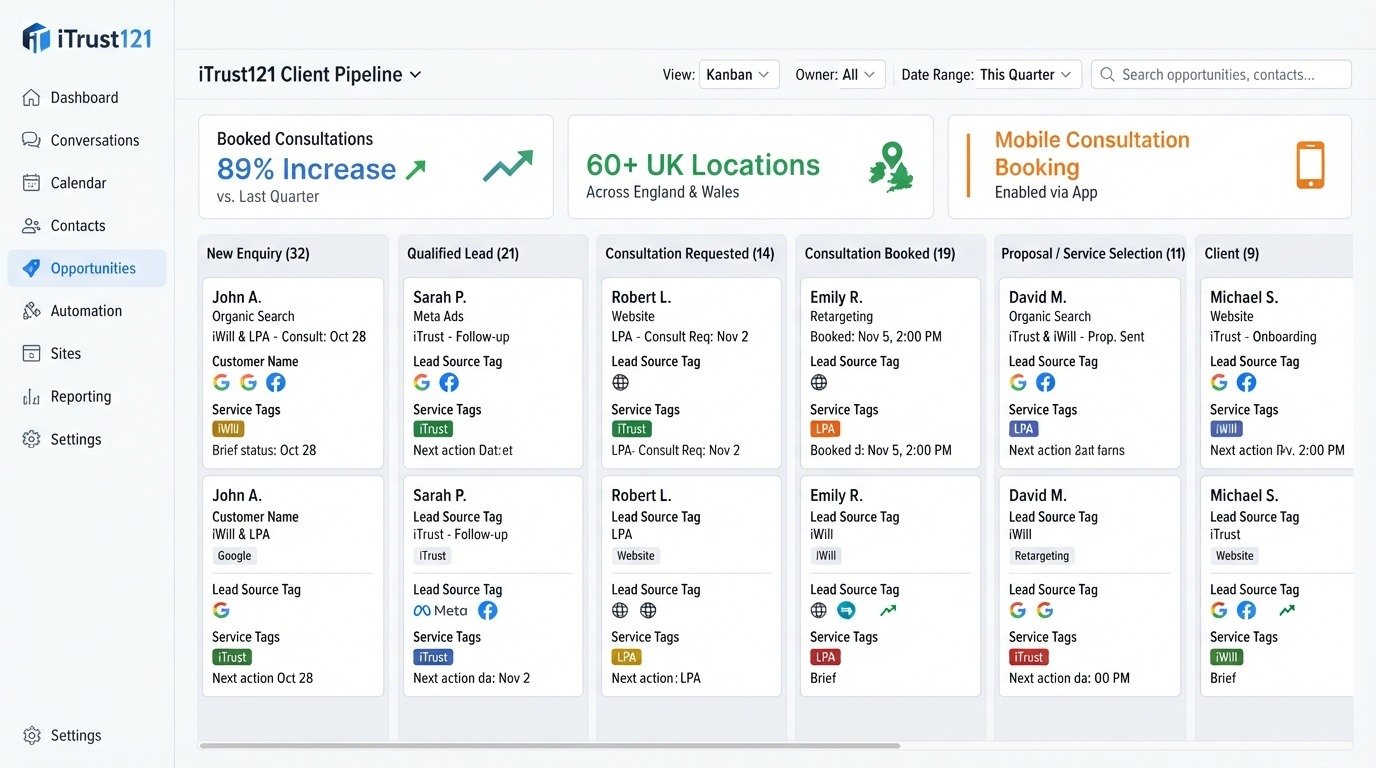Click orange LPA tag on Emily R. Retargeting card
This screenshot has height=768, width=1376.
825,429
